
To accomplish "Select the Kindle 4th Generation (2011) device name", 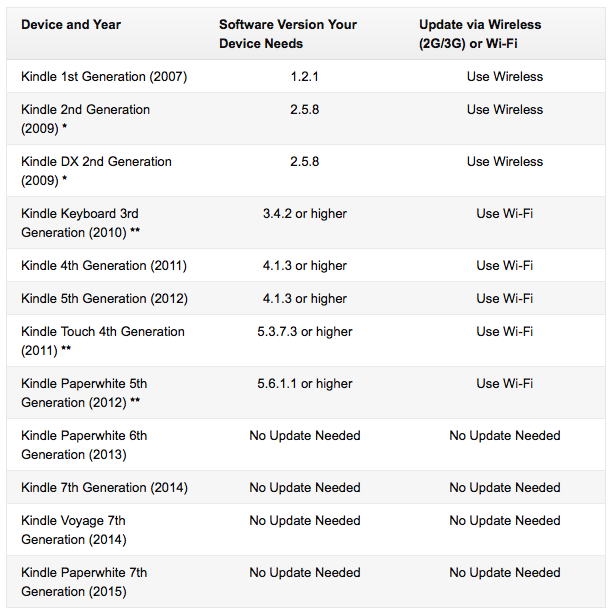I will point(104,266).
